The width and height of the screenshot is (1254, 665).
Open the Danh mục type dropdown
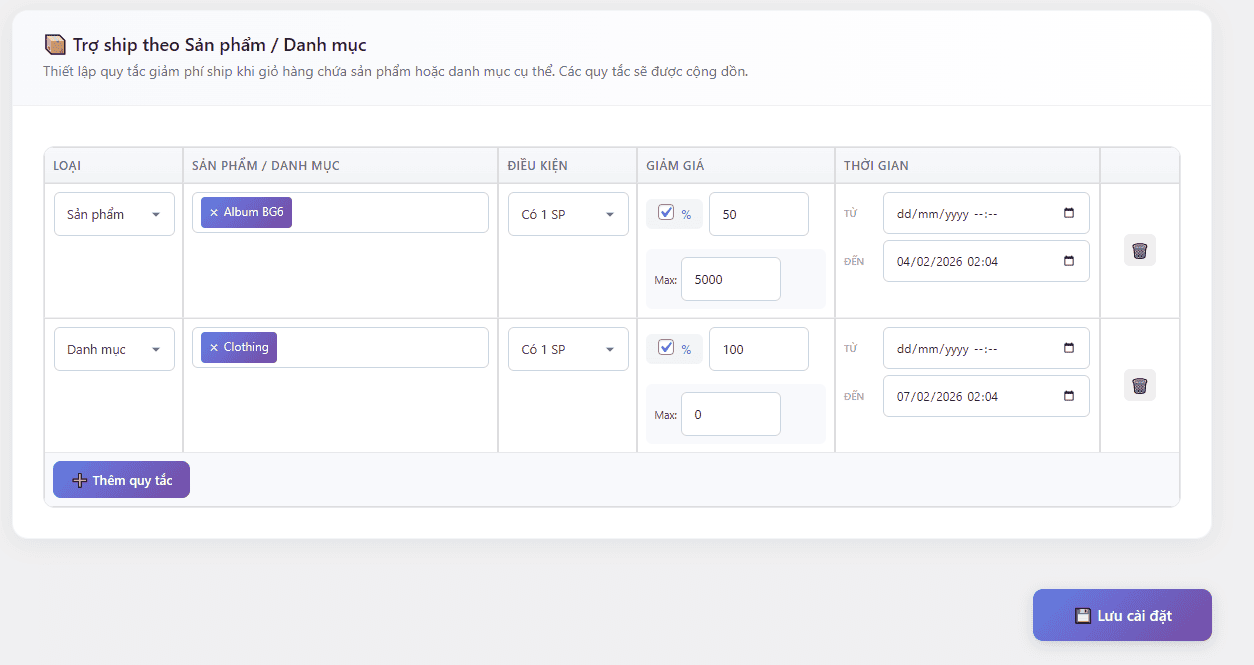(x=114, y=349)
